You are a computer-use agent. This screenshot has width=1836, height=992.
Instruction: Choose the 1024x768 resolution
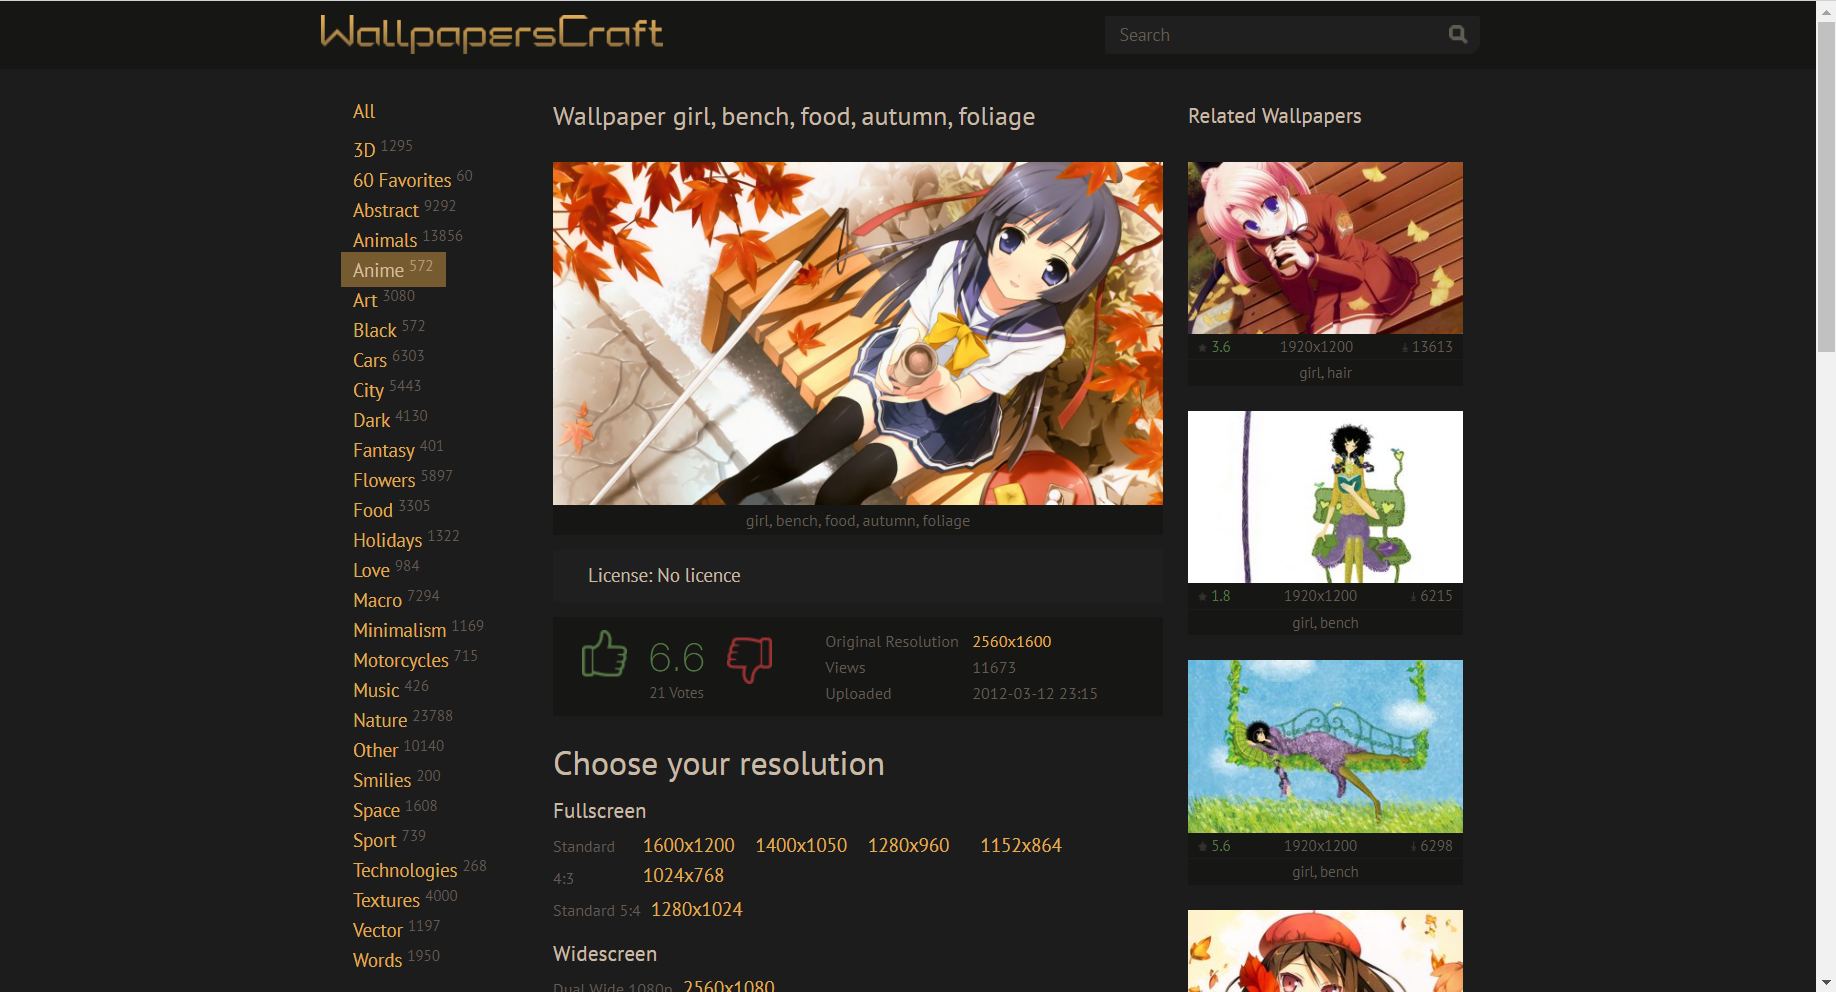683,875
